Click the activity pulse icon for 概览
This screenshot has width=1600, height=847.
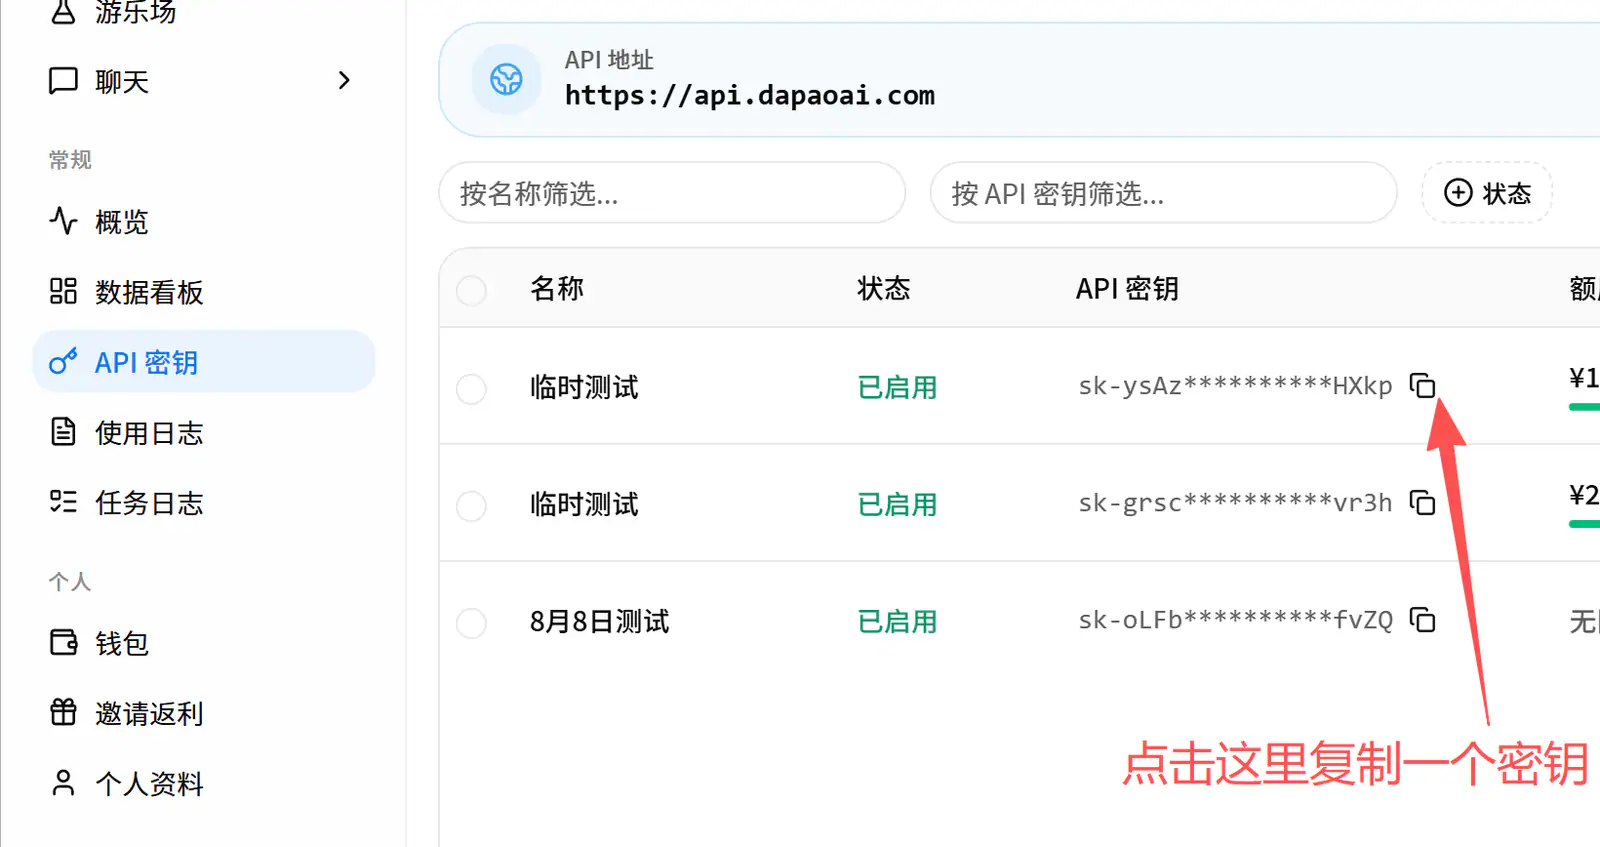pos(63,220)
